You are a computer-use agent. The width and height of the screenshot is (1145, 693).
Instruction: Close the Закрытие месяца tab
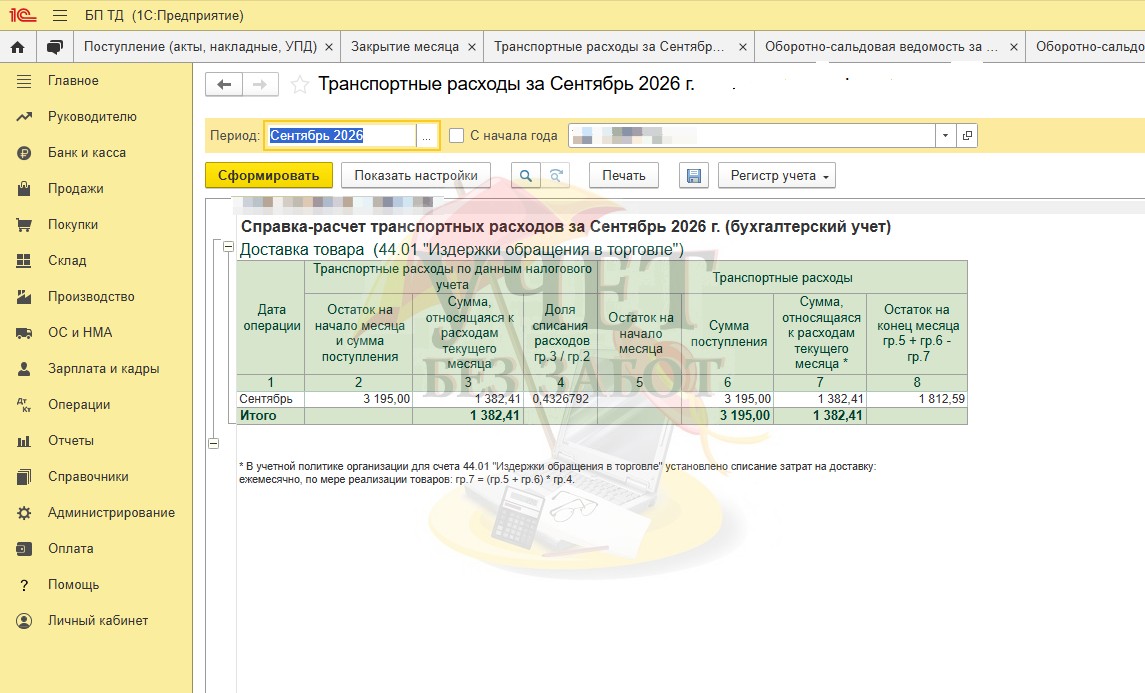coord(472,47)
